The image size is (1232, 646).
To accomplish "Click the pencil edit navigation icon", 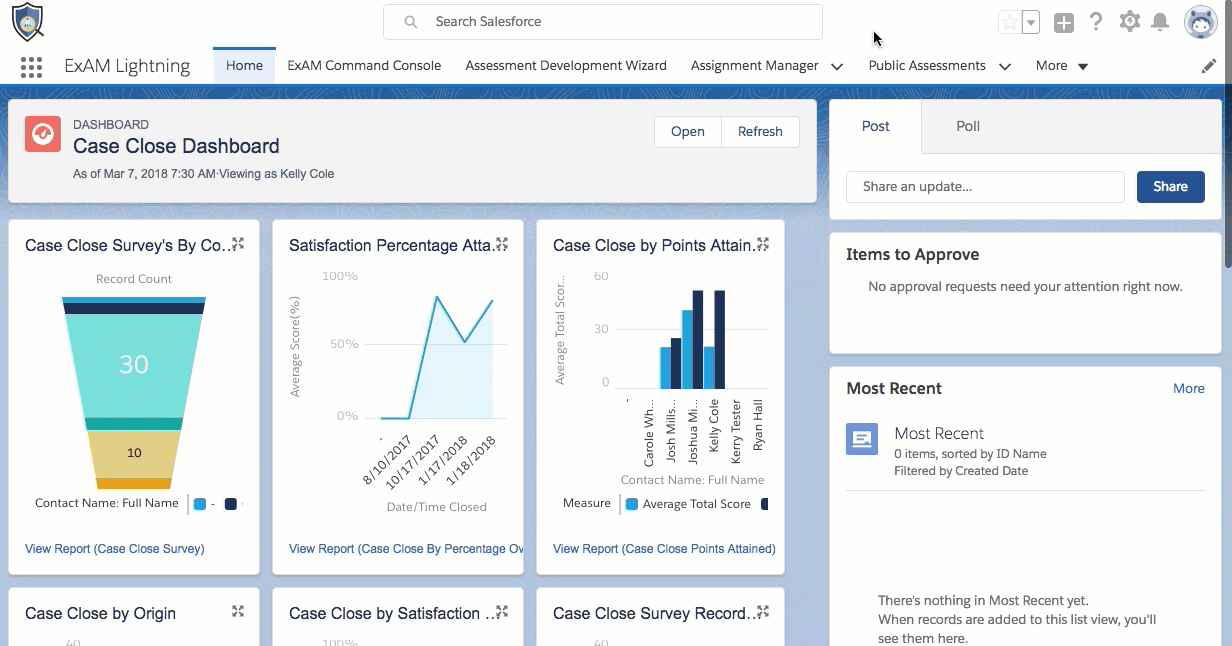I will click(x=1209, y=66).
